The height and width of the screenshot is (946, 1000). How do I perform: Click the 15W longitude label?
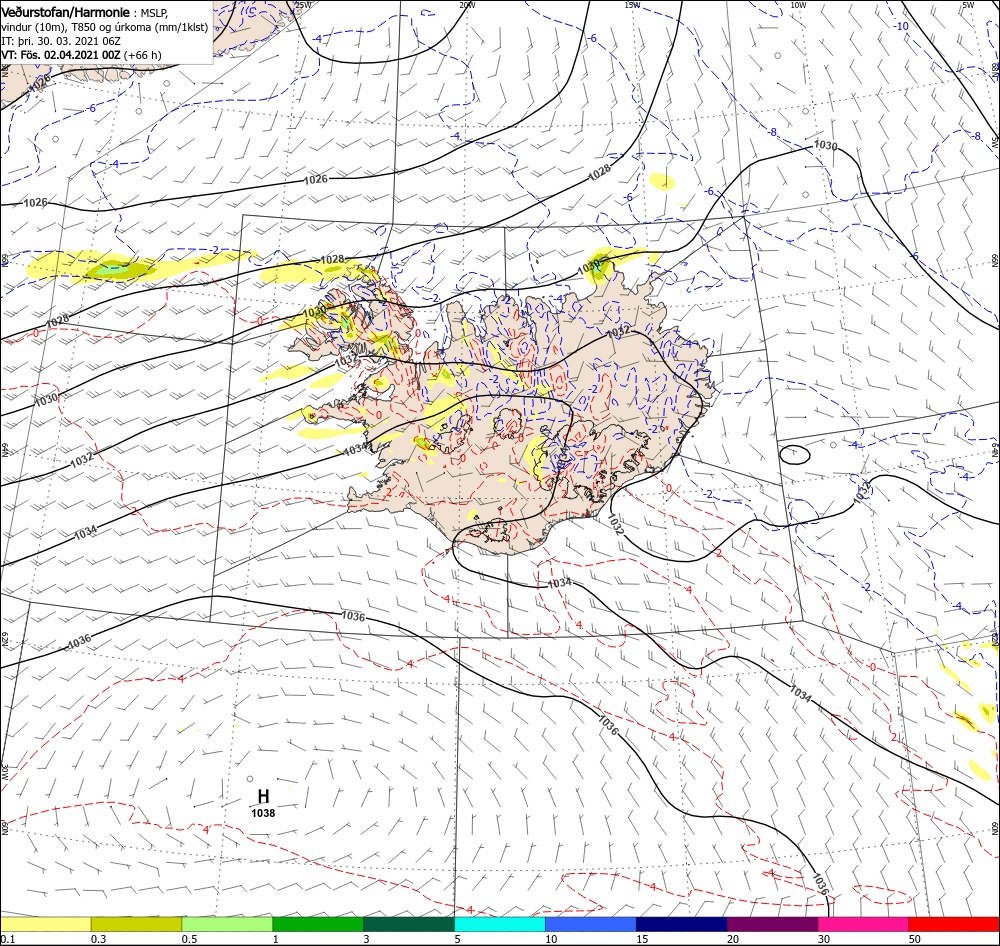(632, 5)
